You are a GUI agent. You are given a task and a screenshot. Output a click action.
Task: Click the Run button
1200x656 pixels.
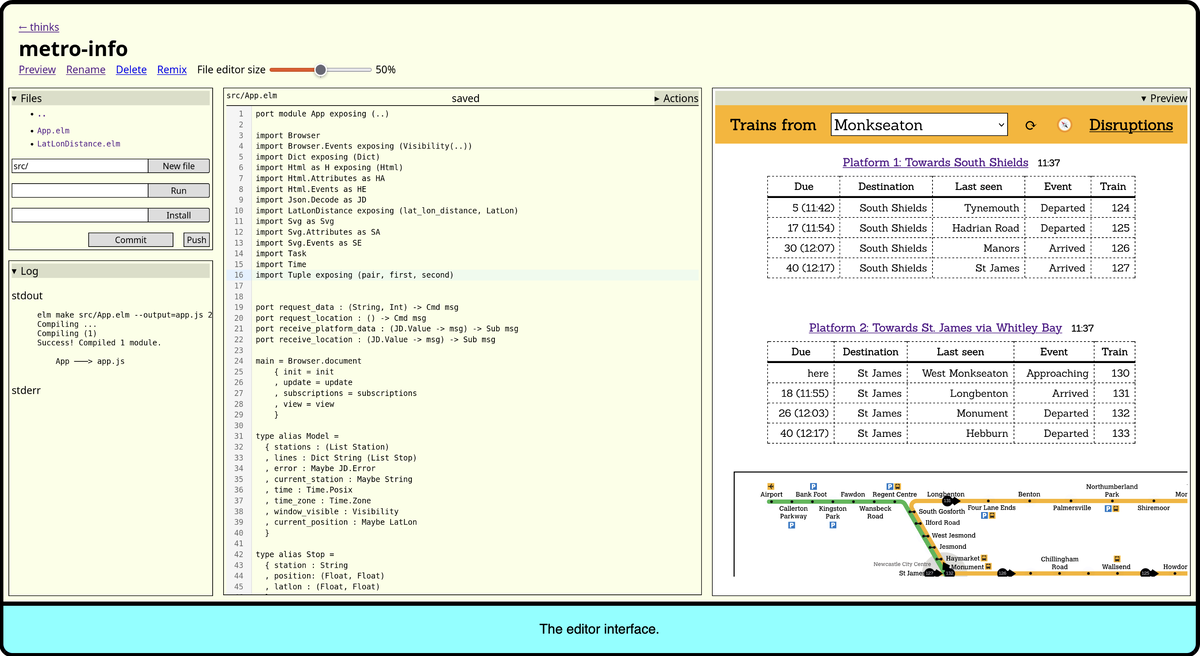(179, 190)
